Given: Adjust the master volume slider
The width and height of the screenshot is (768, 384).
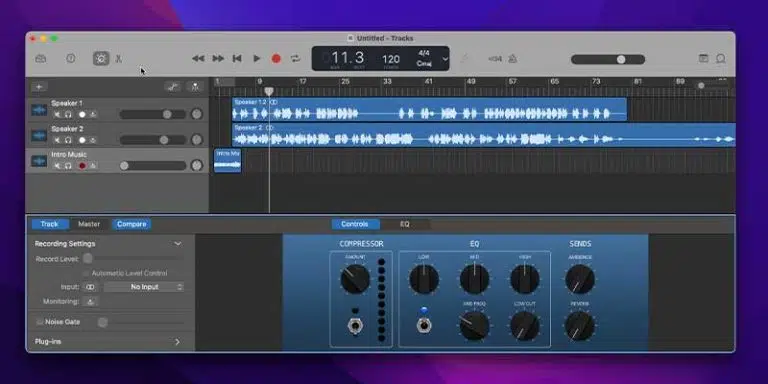Looking at the screenshot, I should pyautogui.click(x=608, y=59).
